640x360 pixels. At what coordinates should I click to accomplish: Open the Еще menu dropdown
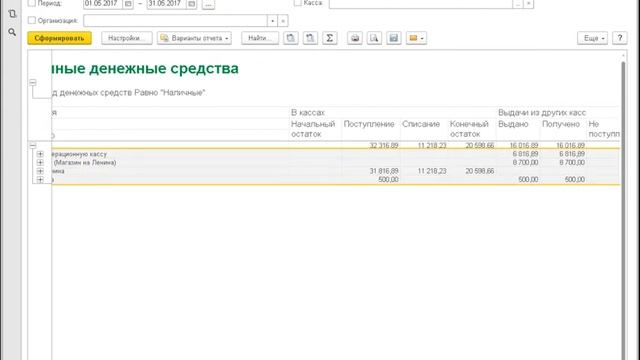click(x=592, y=38)
